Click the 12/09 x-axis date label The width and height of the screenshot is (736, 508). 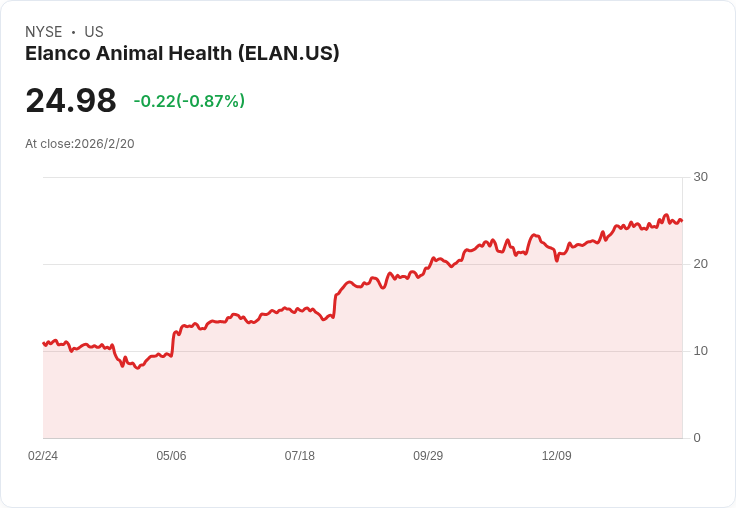556,456
